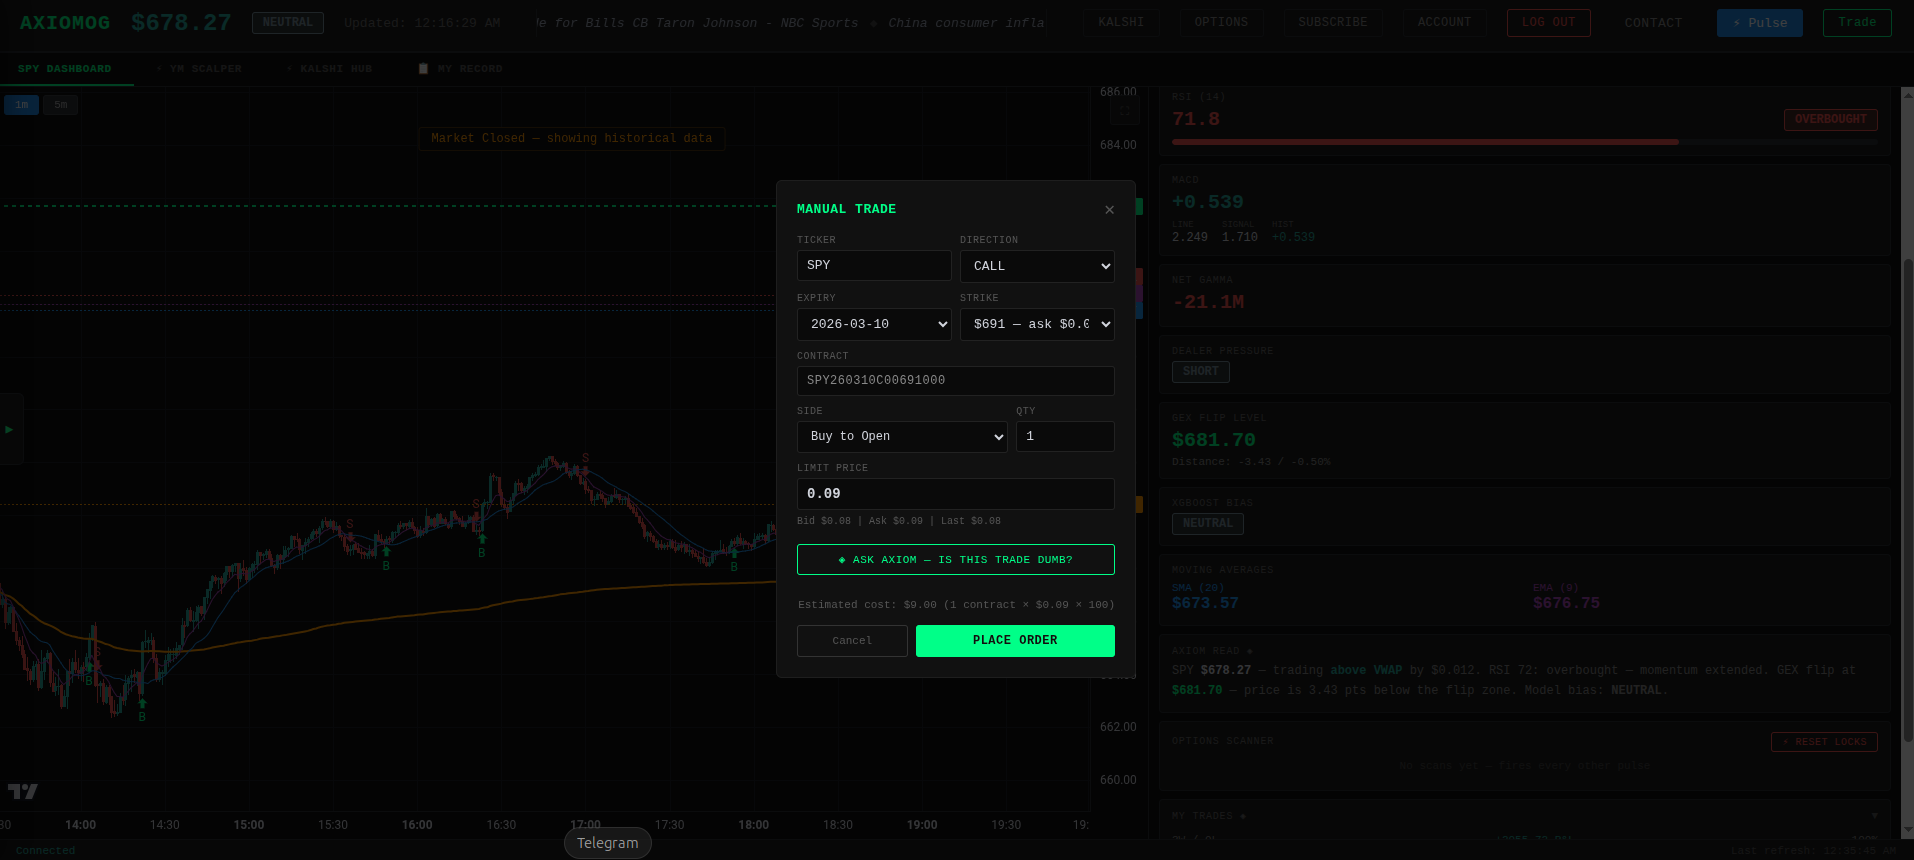Click Market Closed historical data notice
1914x860 pixels.
(571, 138)
